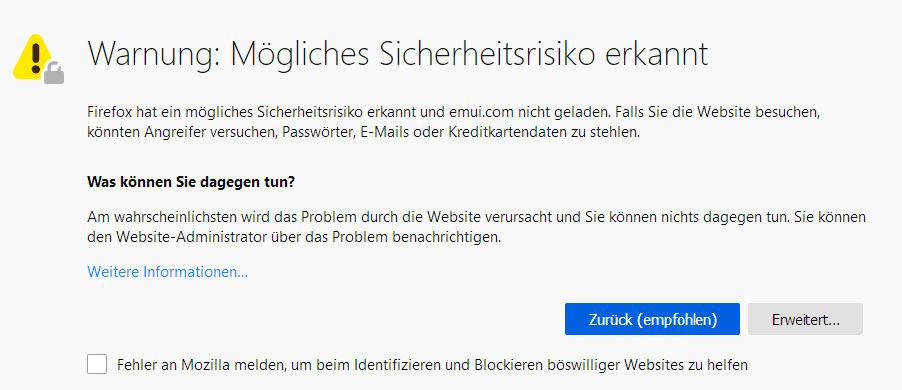Viewport: 902px width, 390px height.
Task: Click the checkbox label about reporting errors to Mozilla
Action: (x=433, y=365)
